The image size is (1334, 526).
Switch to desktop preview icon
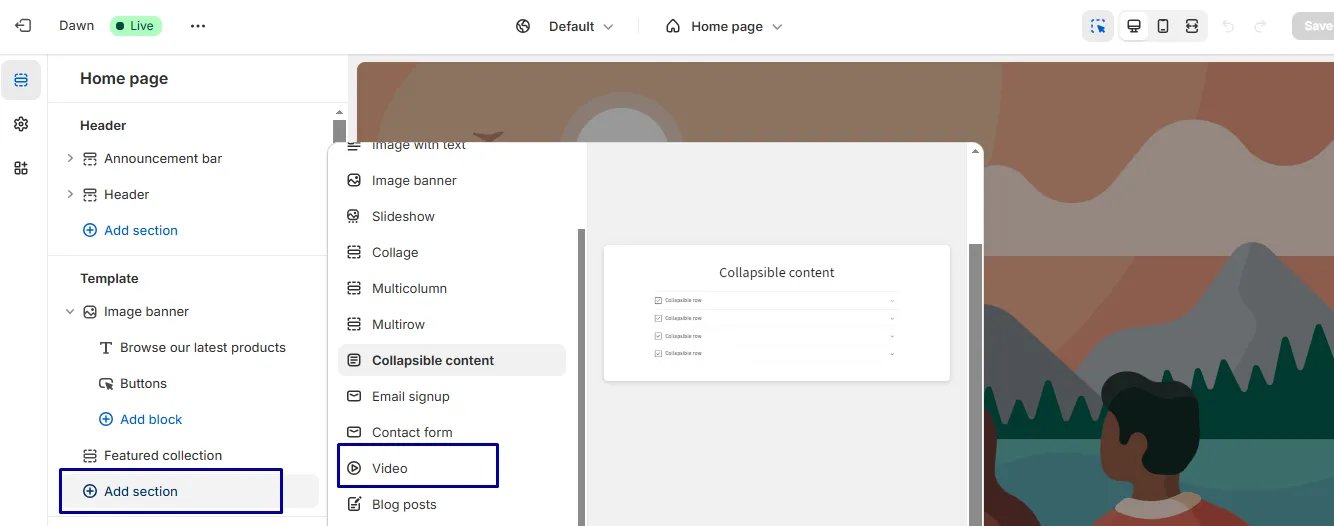[x=1134, y=26]
